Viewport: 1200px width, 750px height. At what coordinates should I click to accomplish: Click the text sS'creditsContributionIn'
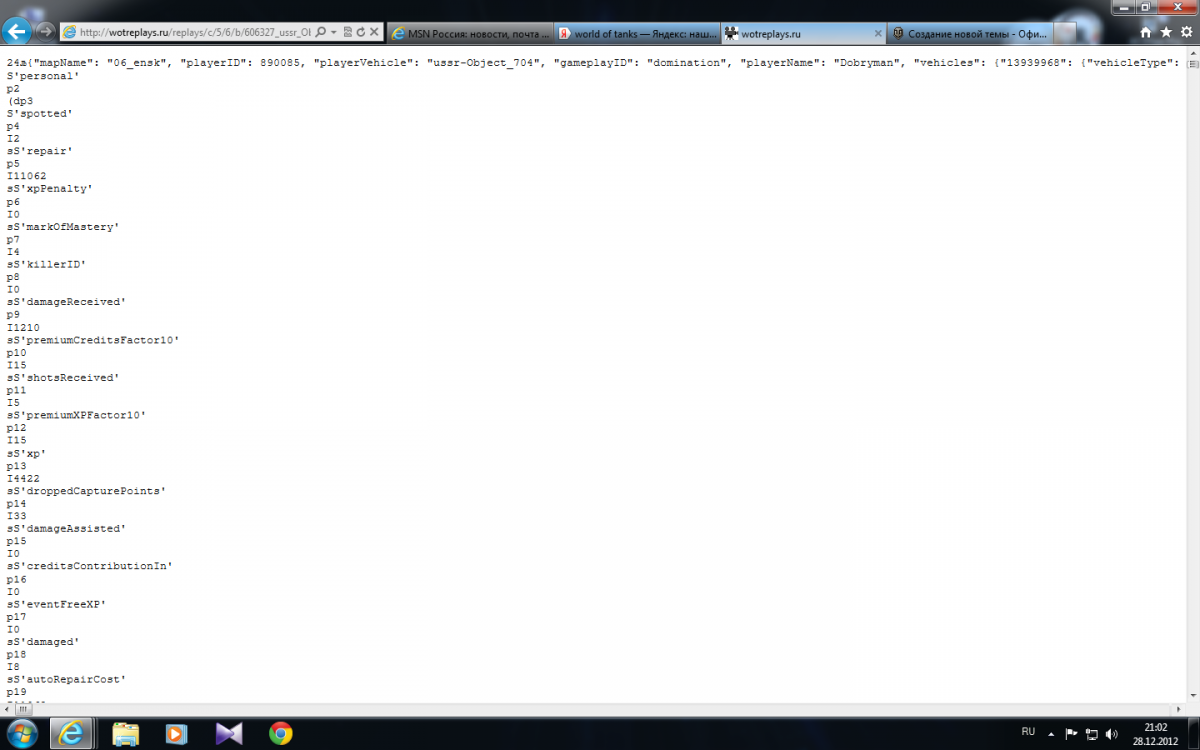(89, 566)
